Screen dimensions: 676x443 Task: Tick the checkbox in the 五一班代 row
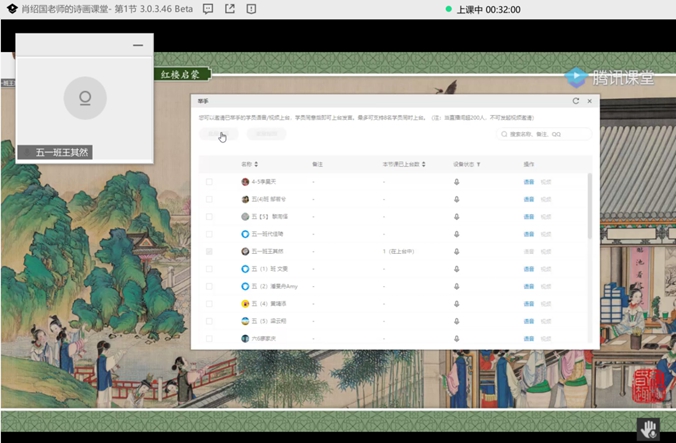pyautogui.click(x=209, y=234)
